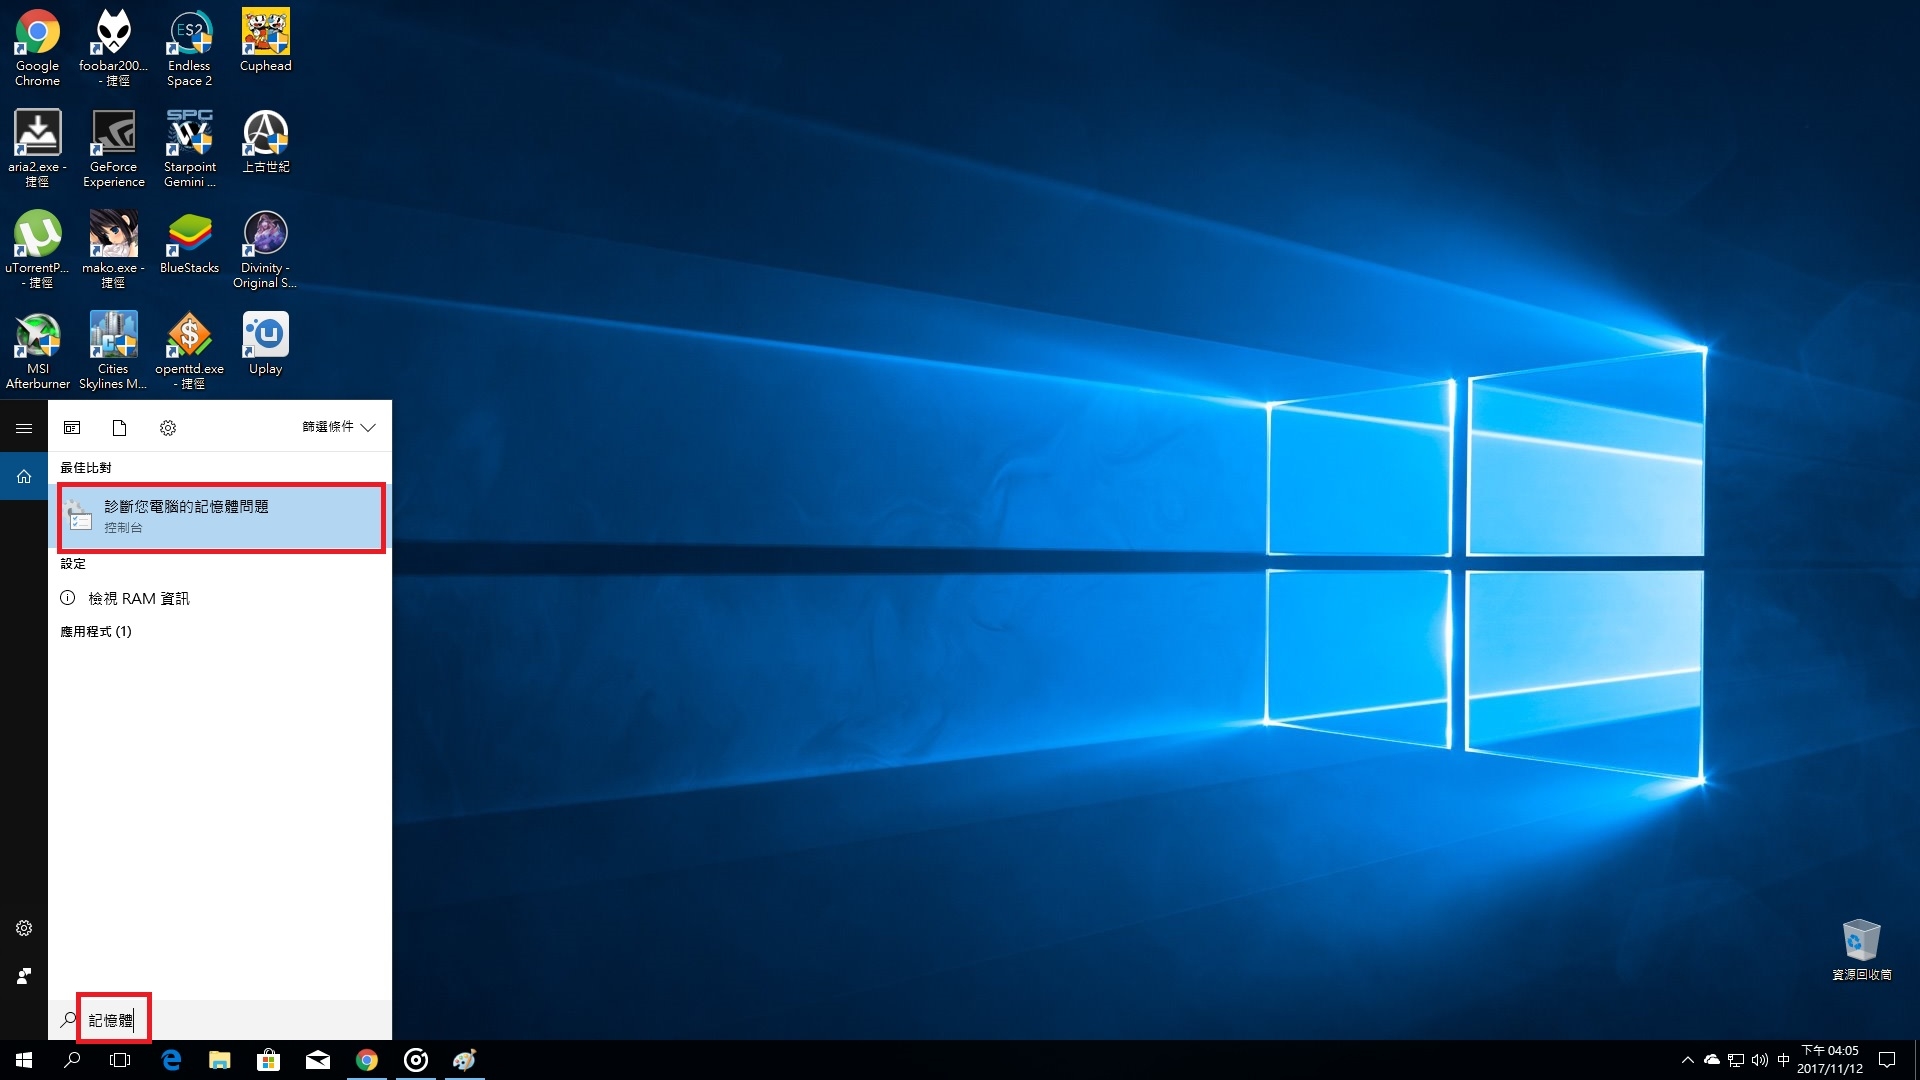Open Microsoft Edge from taskbar
1920x1080 pixels.
pyautogui.click(x=171, y=1060)
